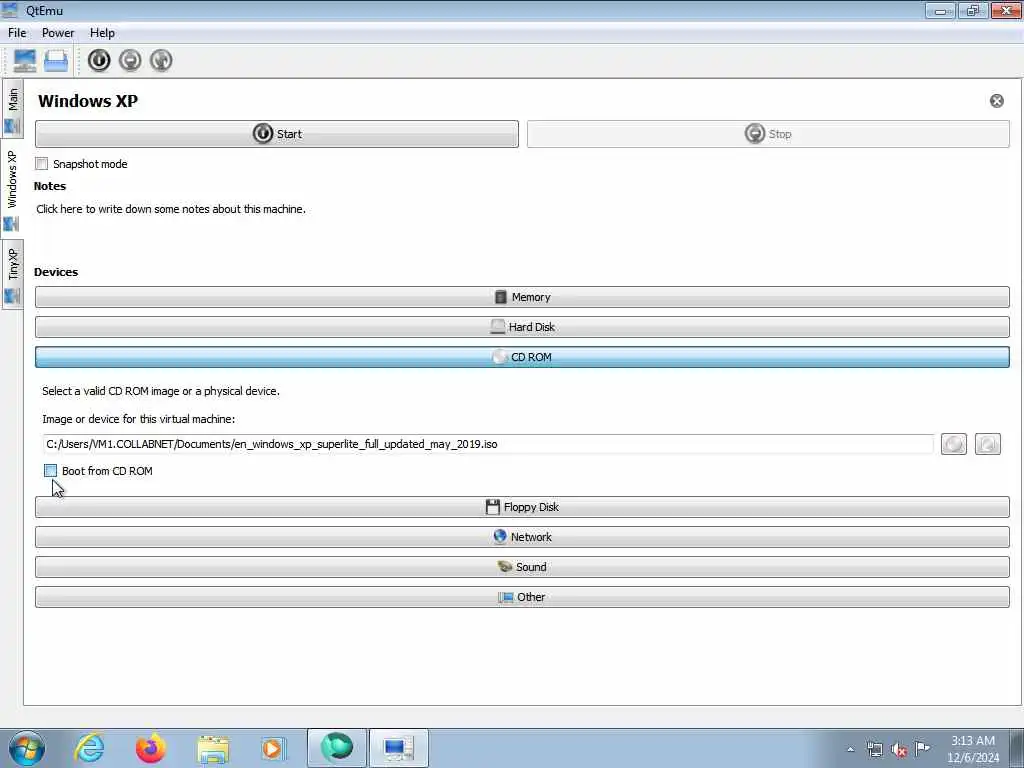The width and height of the screenshot is (1024, 768).
Task: Expand the Floppy Disk device section
Action: (x=522, y=507)
